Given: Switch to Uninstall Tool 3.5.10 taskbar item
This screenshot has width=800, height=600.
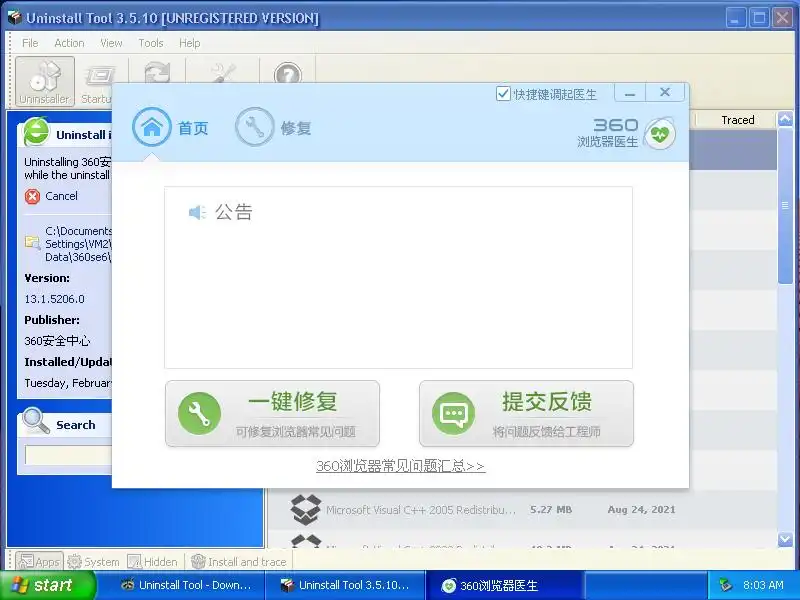Looking at the screenshot, I should tap(345, 585).
